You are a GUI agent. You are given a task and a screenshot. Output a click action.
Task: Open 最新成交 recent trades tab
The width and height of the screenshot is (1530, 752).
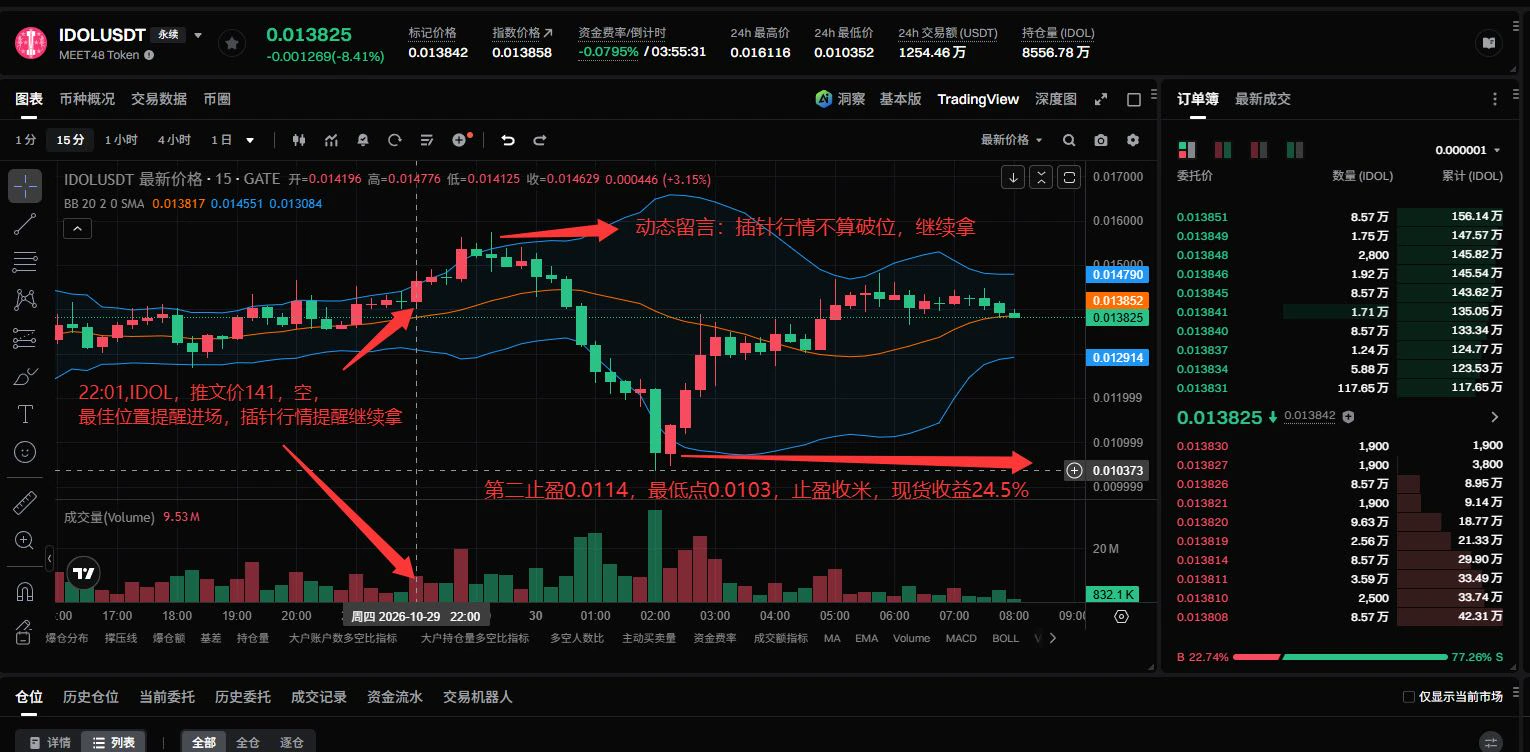pos(1263,99)
